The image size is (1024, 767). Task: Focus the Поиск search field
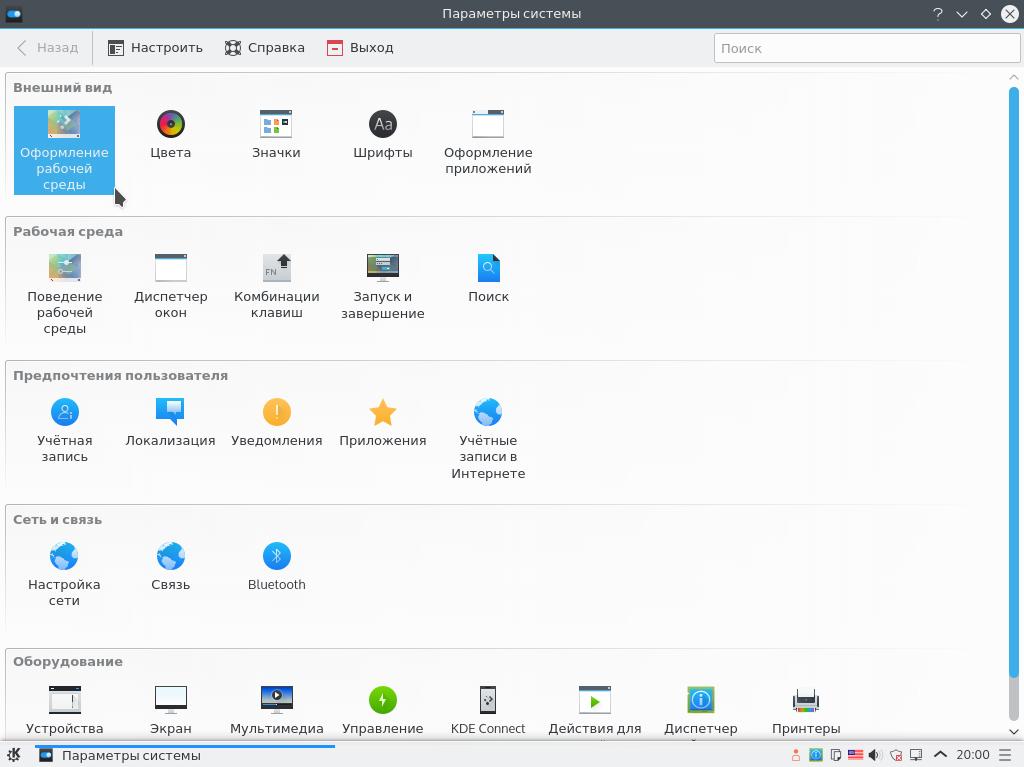coord(866,48)
